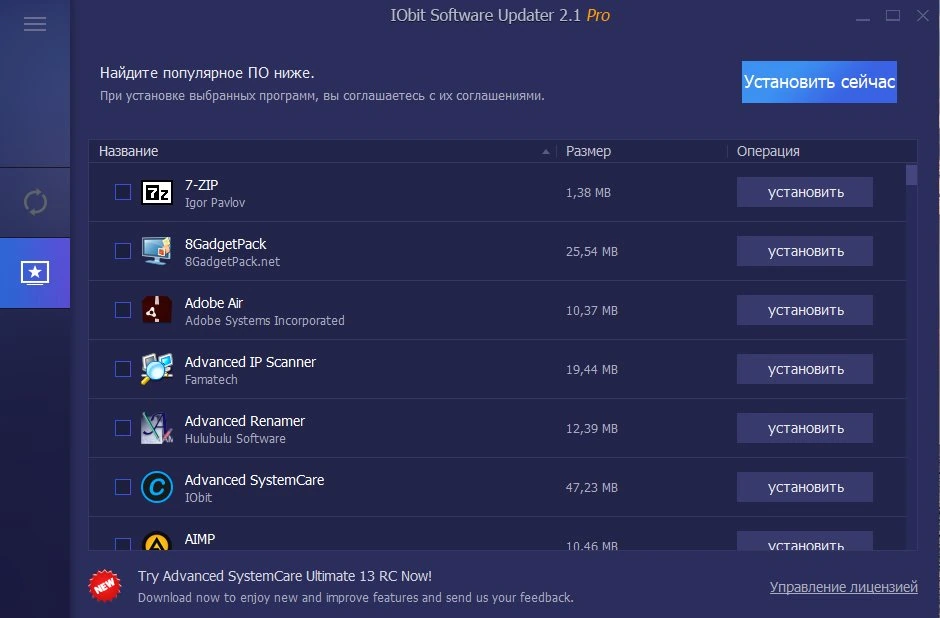Image resolution: width=940 pixels, height=618 pixels.
Task: Install Advanced IP Scanner
Action: pos(805,369)
